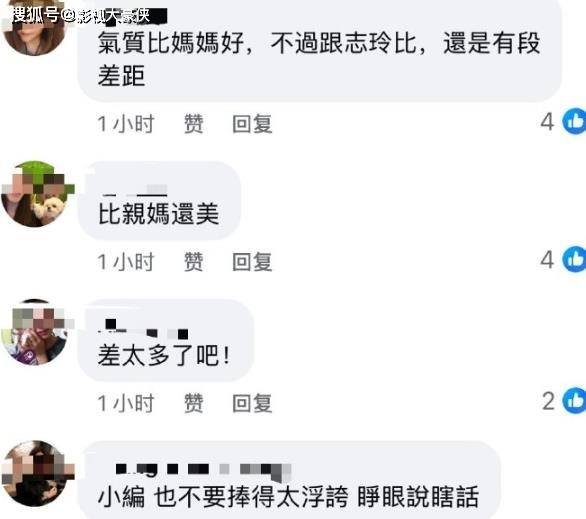
Task: Click the blurred username above 差太多了吧
Action: [143, 329]
